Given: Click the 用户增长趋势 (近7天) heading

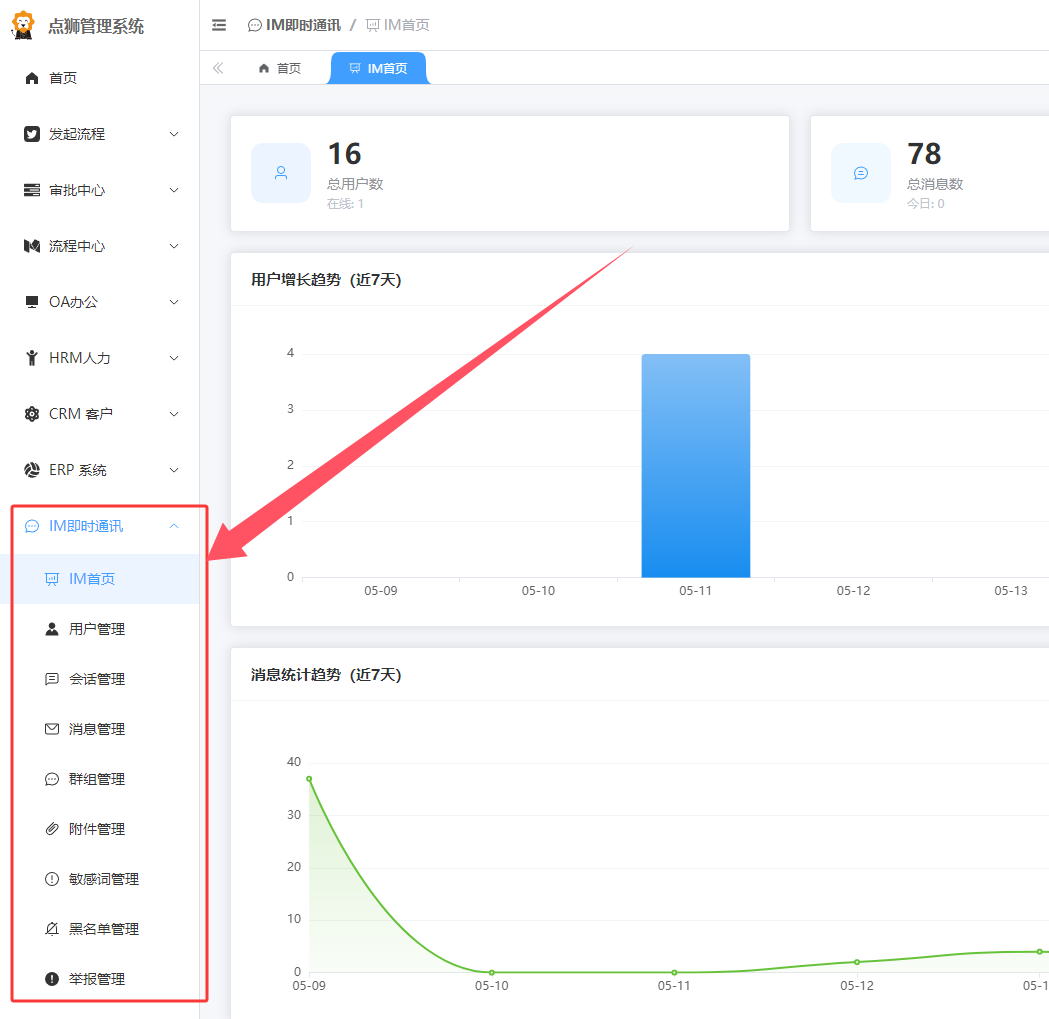Looking at the screenshot, I should coord(326,280).
